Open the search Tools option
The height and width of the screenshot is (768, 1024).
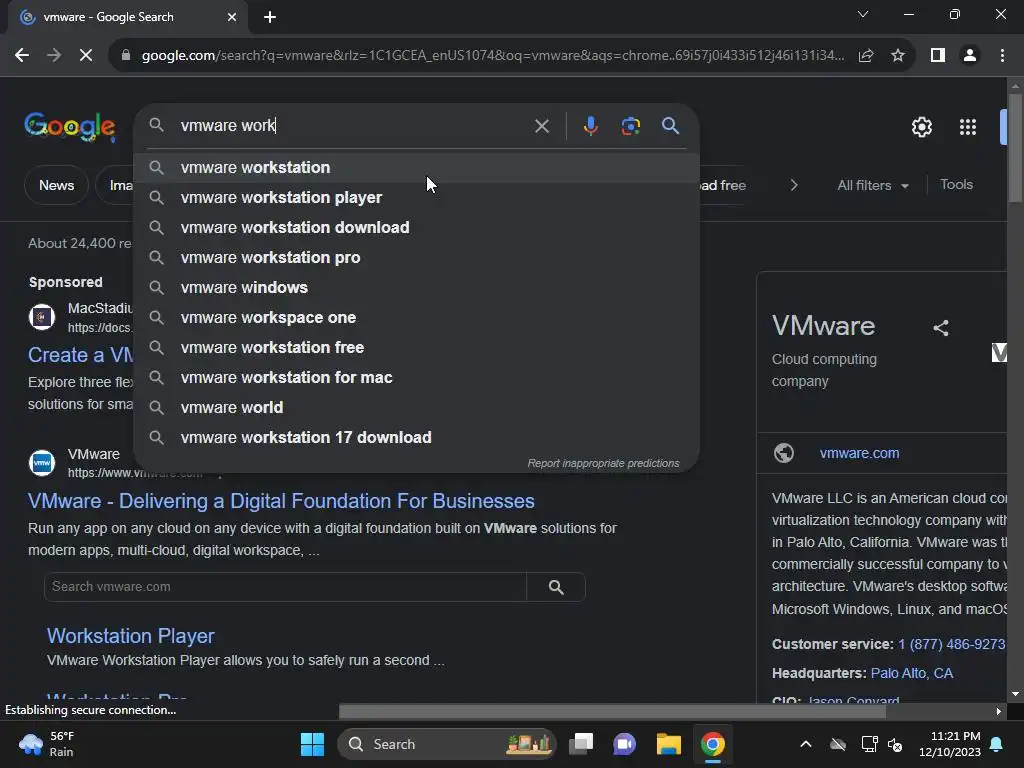tap(956, 185)
